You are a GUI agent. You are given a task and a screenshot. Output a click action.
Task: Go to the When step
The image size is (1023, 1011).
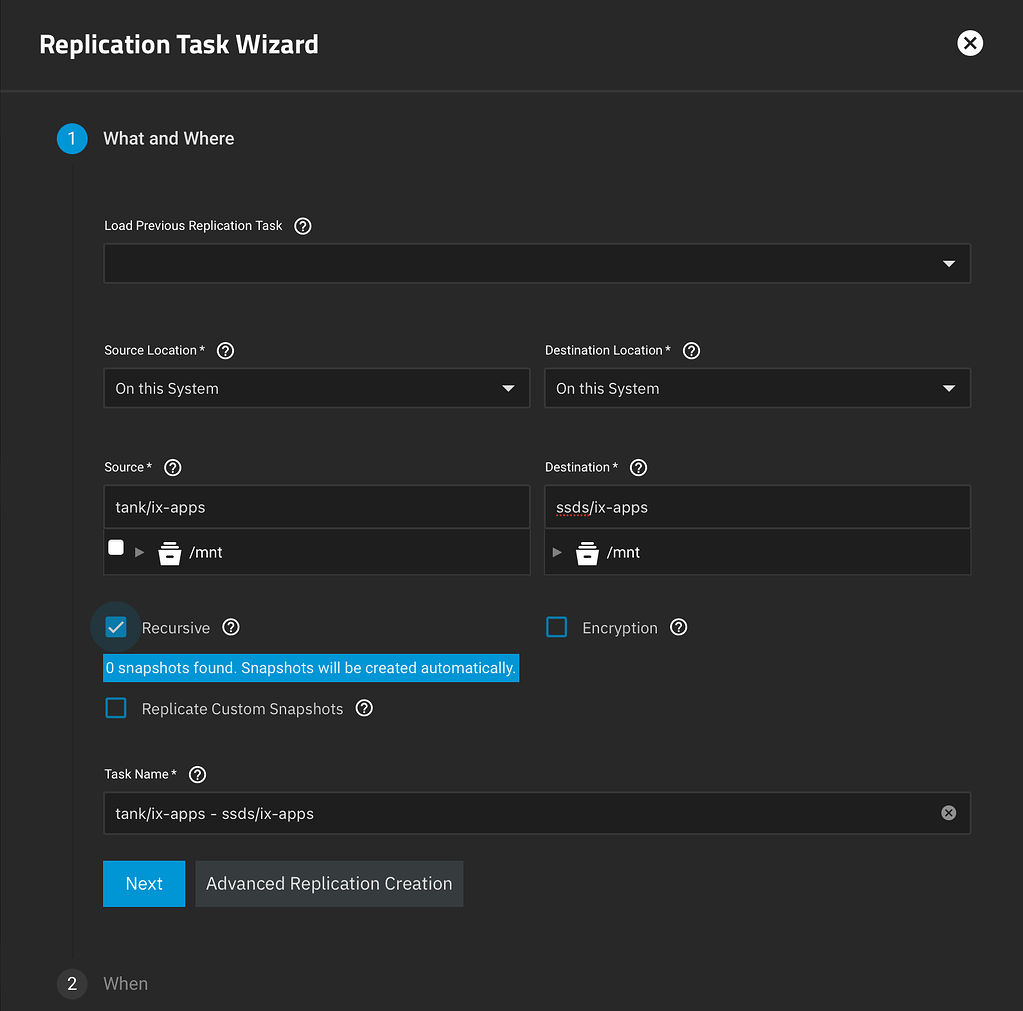[x=125, y=984]
